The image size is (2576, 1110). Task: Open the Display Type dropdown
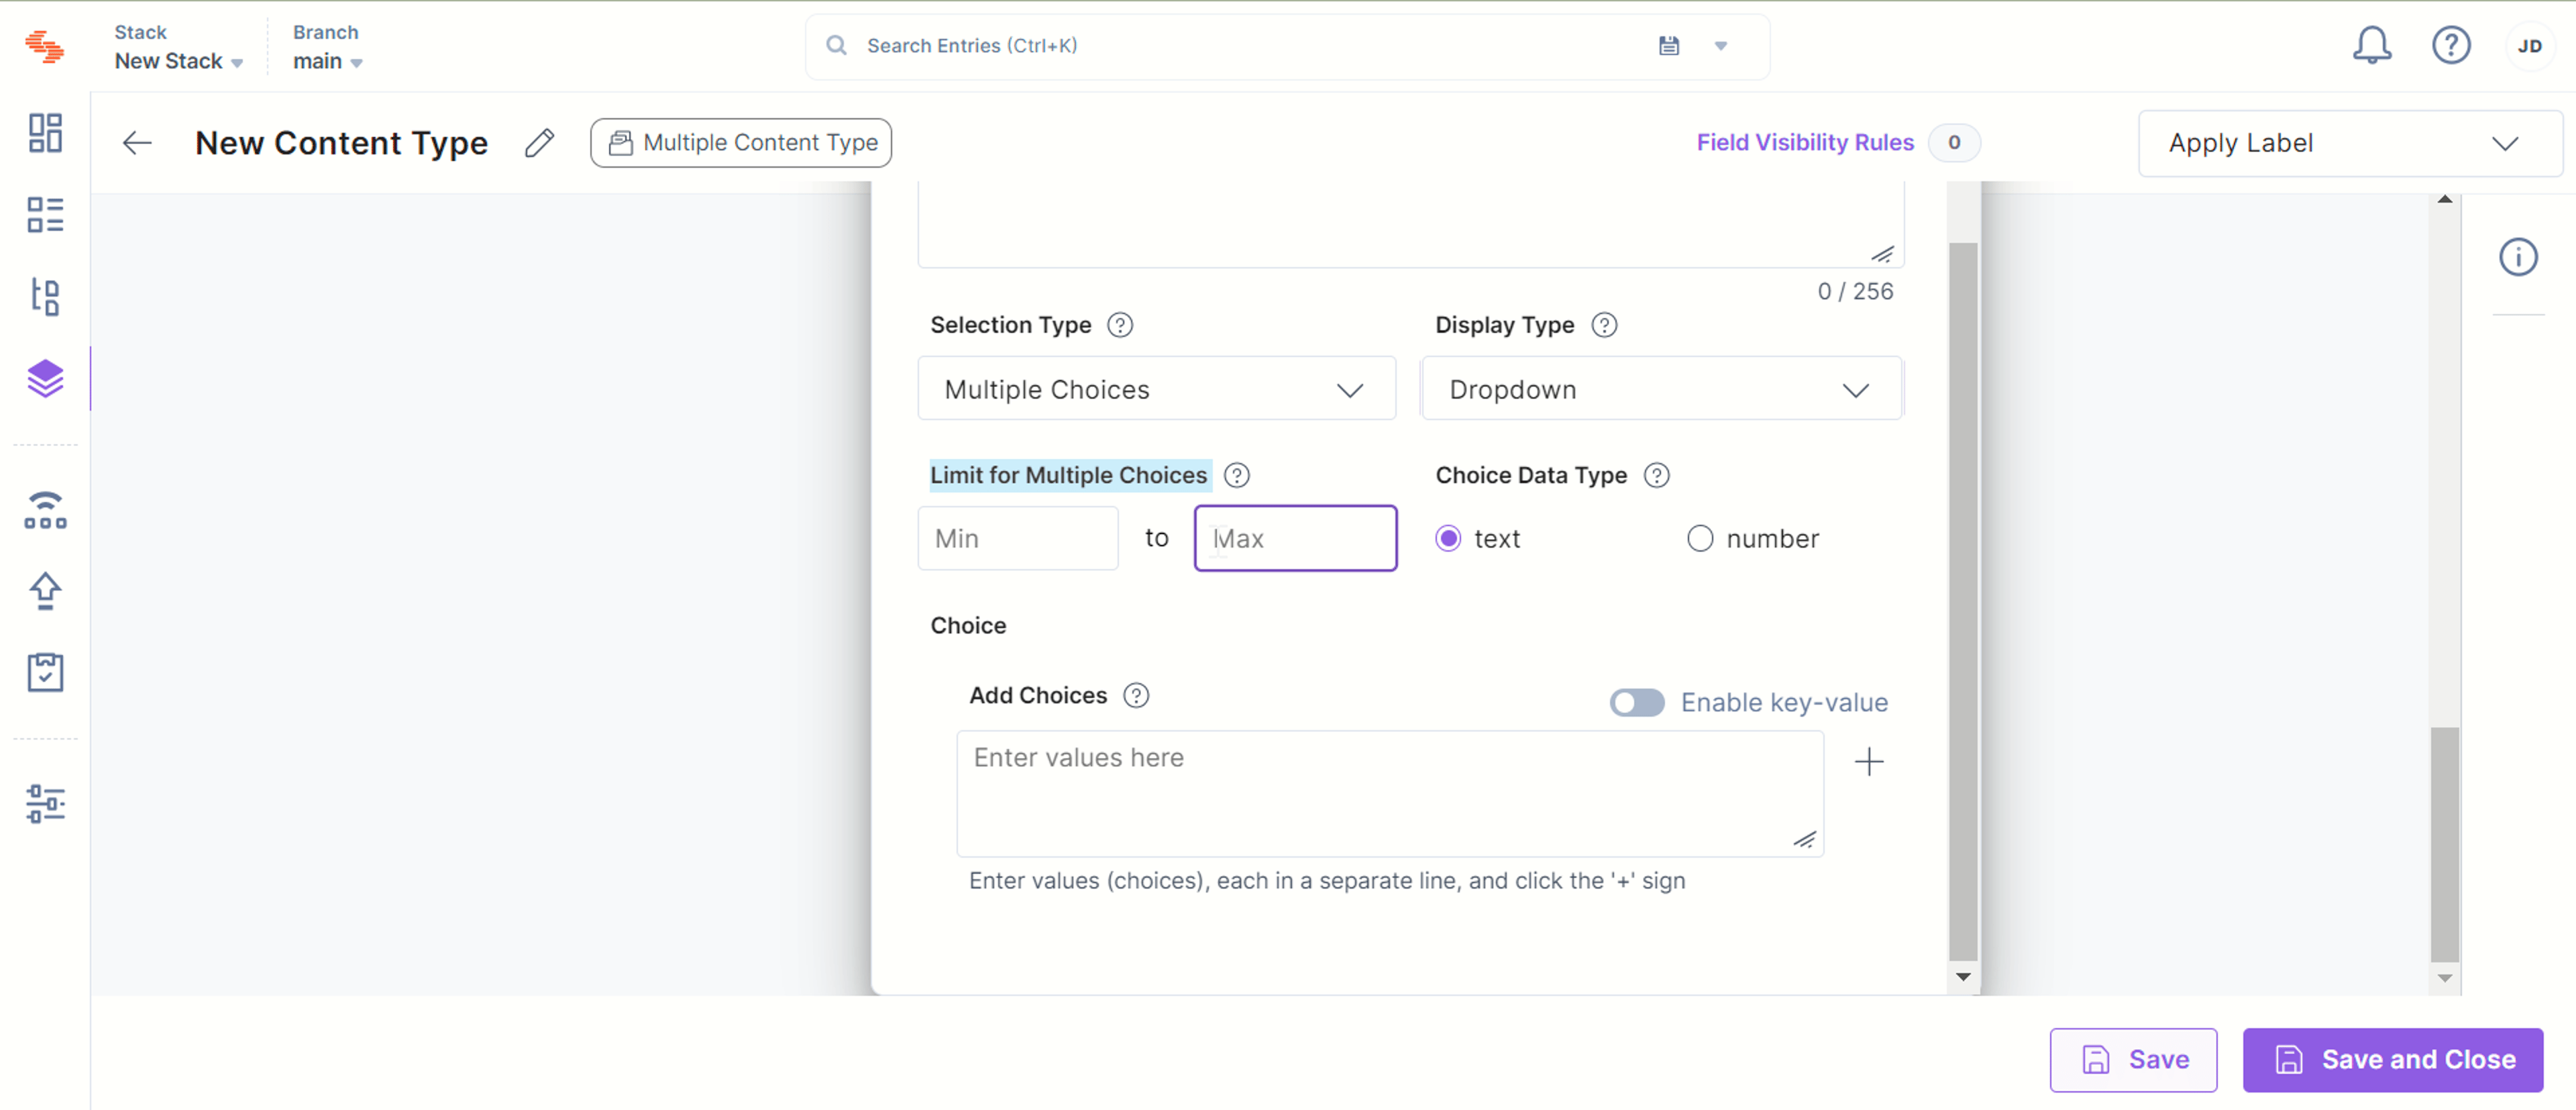[x=1661, y=389]
